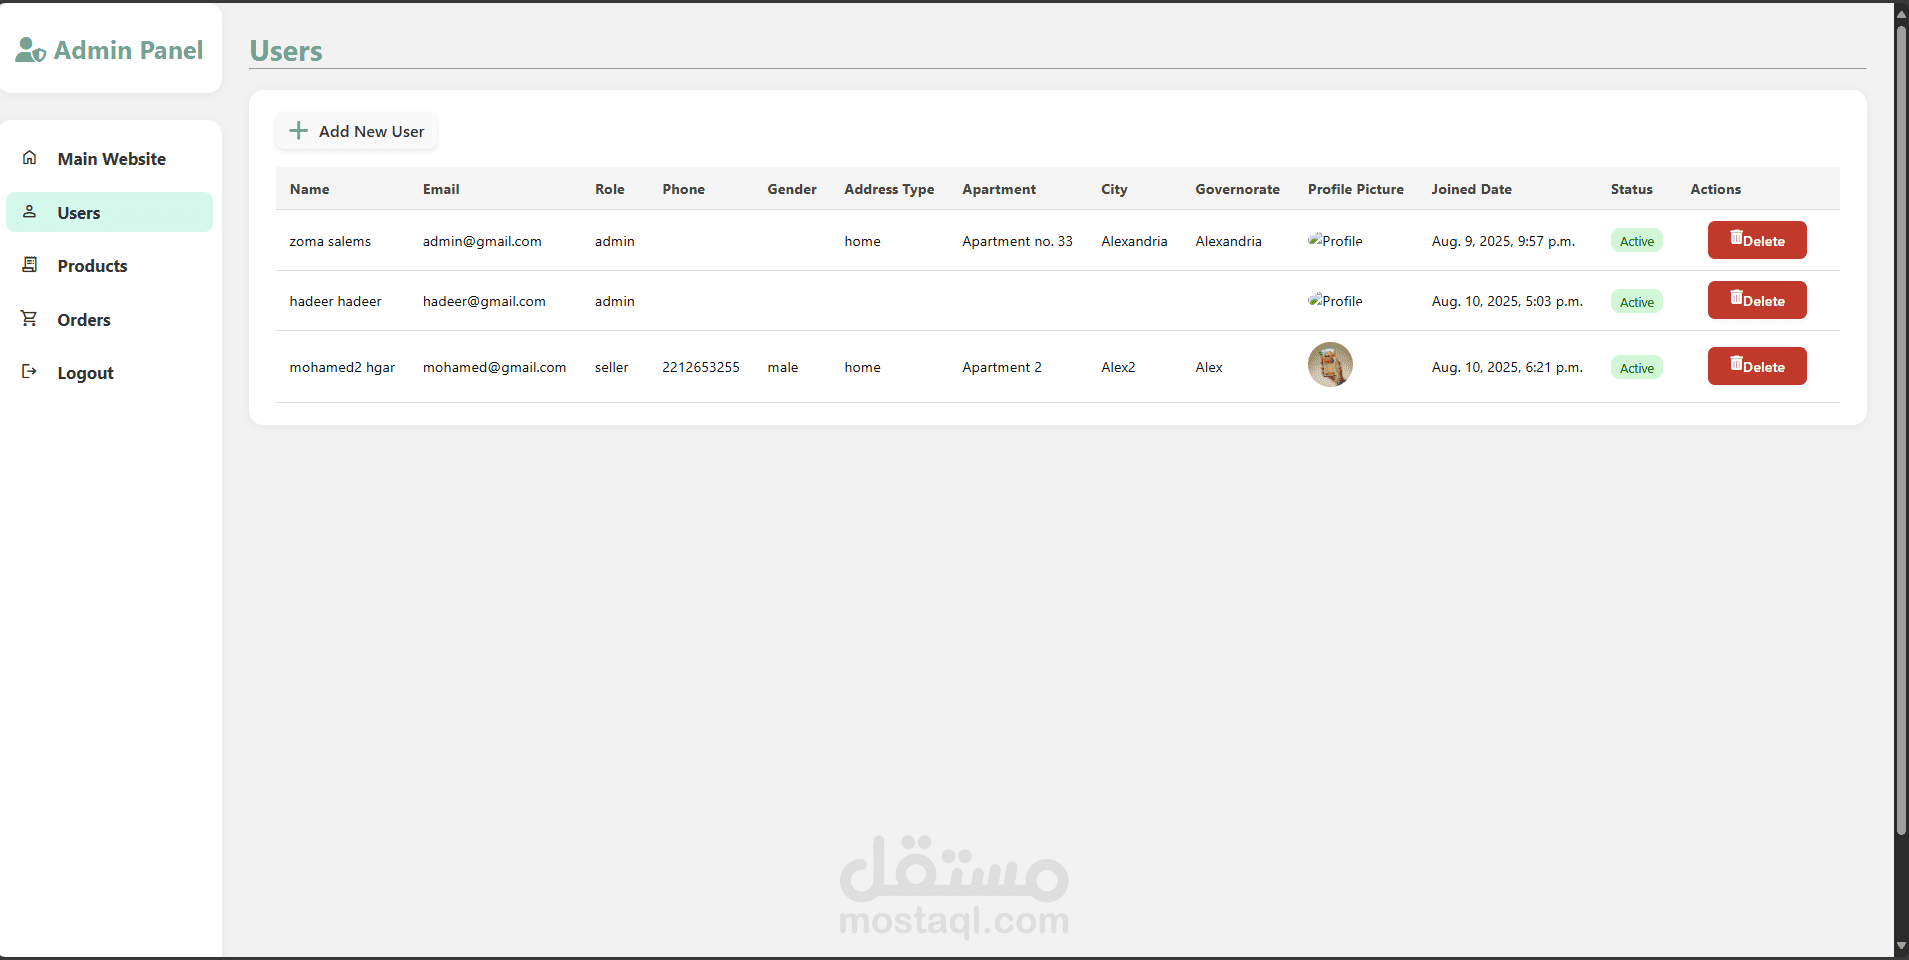1909x960 pixels.
Task: Click the phone number 2212653255
Action: point(701,367)
